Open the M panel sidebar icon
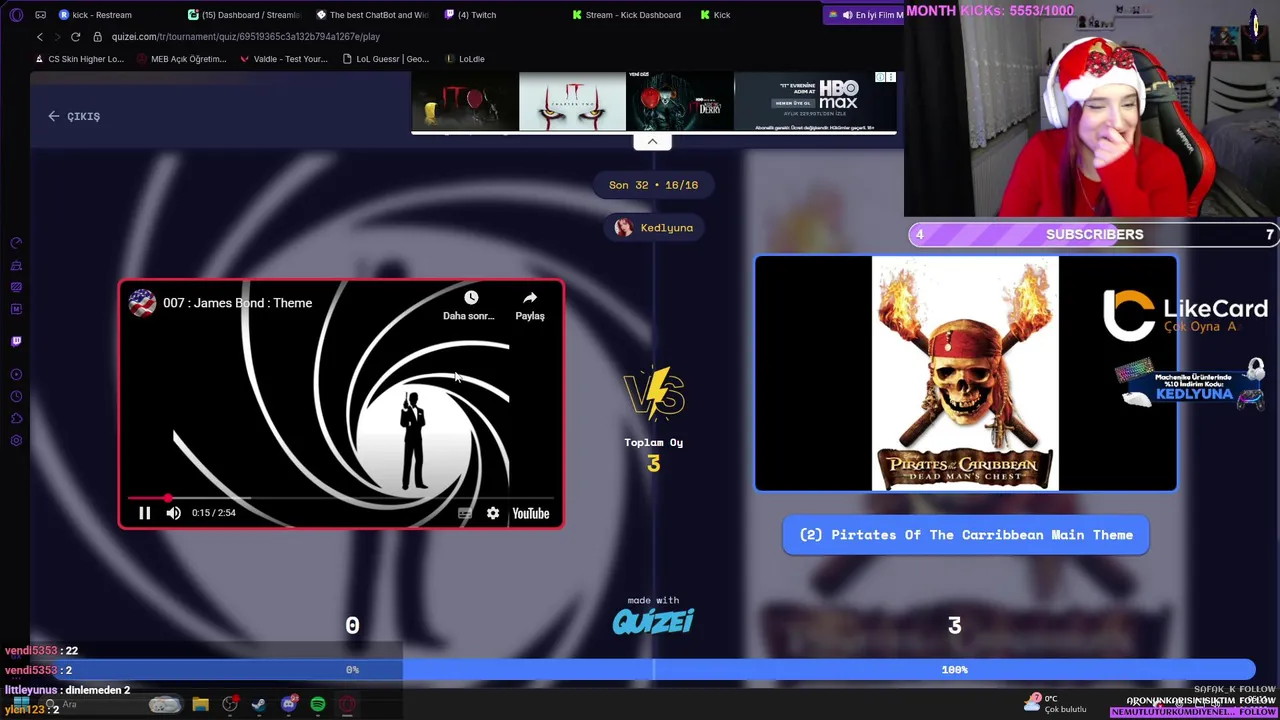Viewport: 1280px width, 720px height. tap(16, 309)
